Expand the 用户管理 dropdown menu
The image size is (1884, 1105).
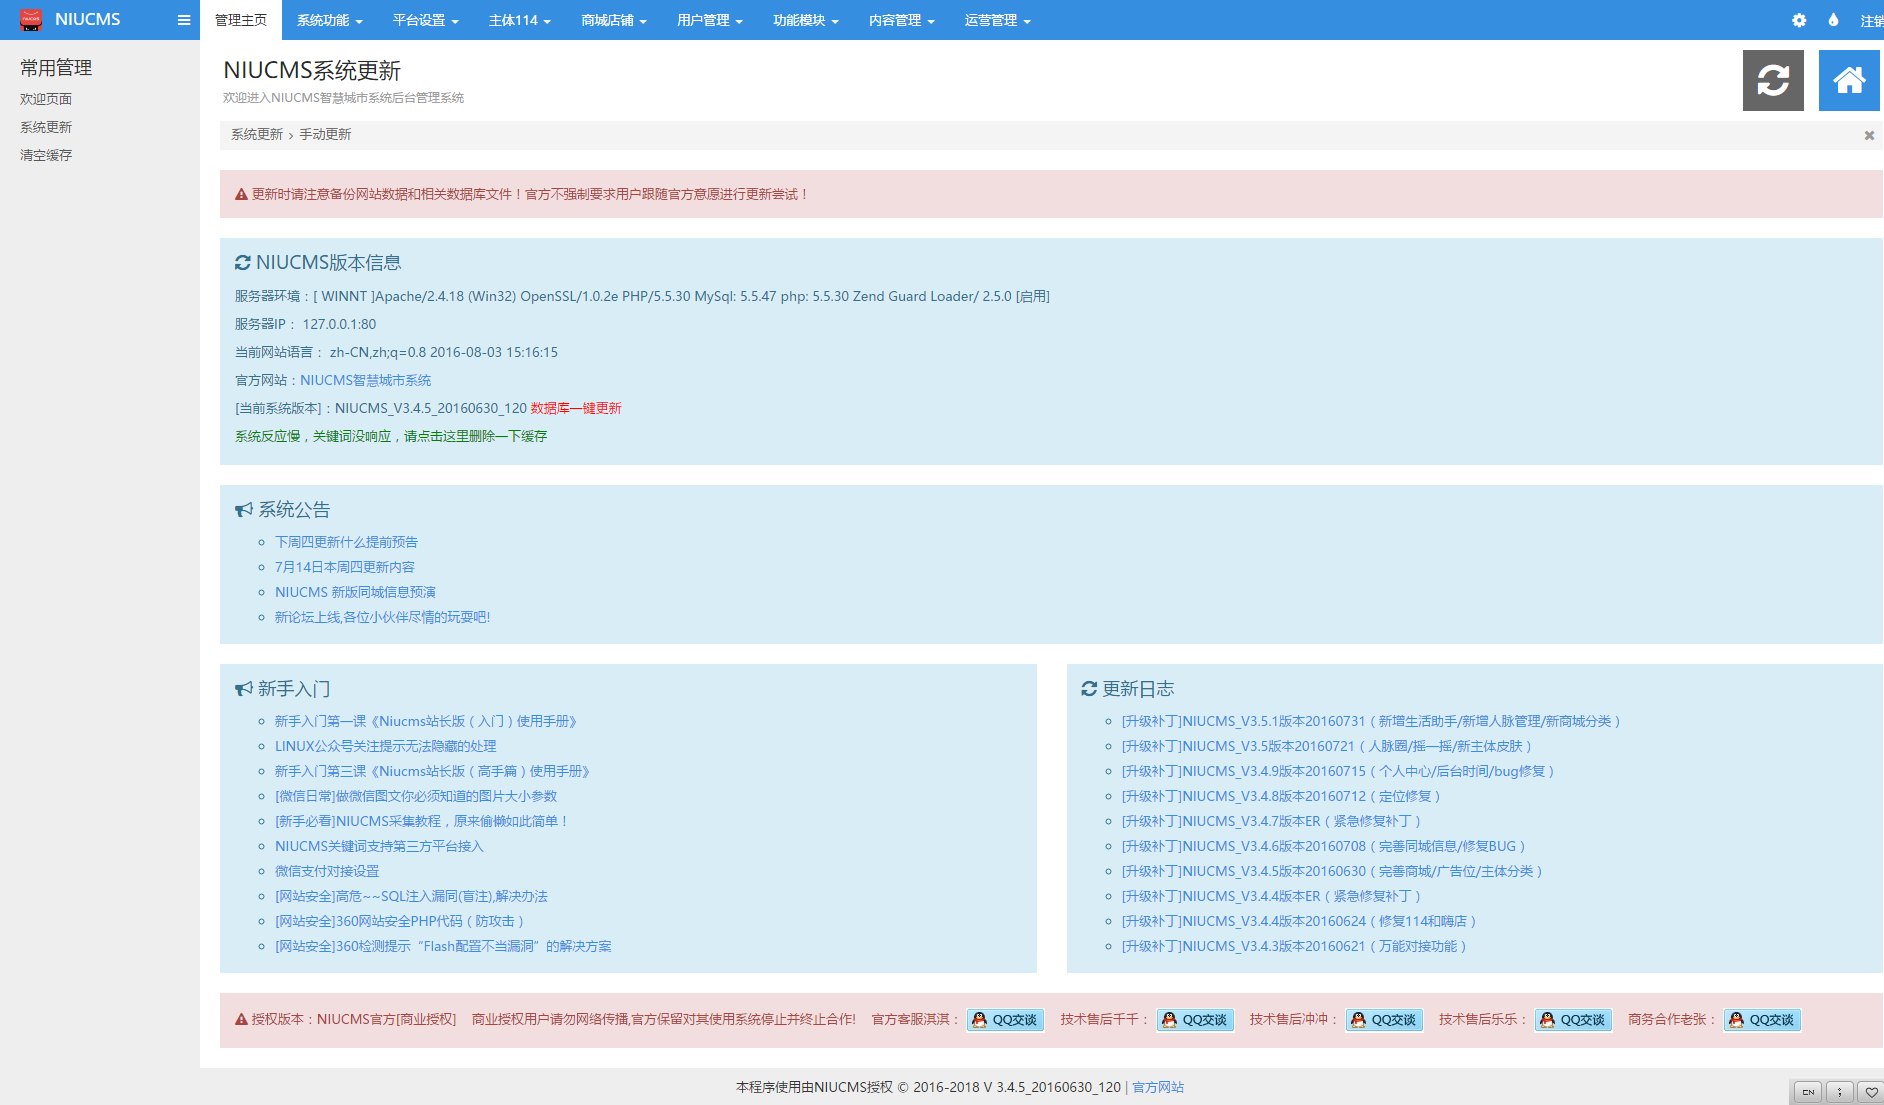click(710, 20)
